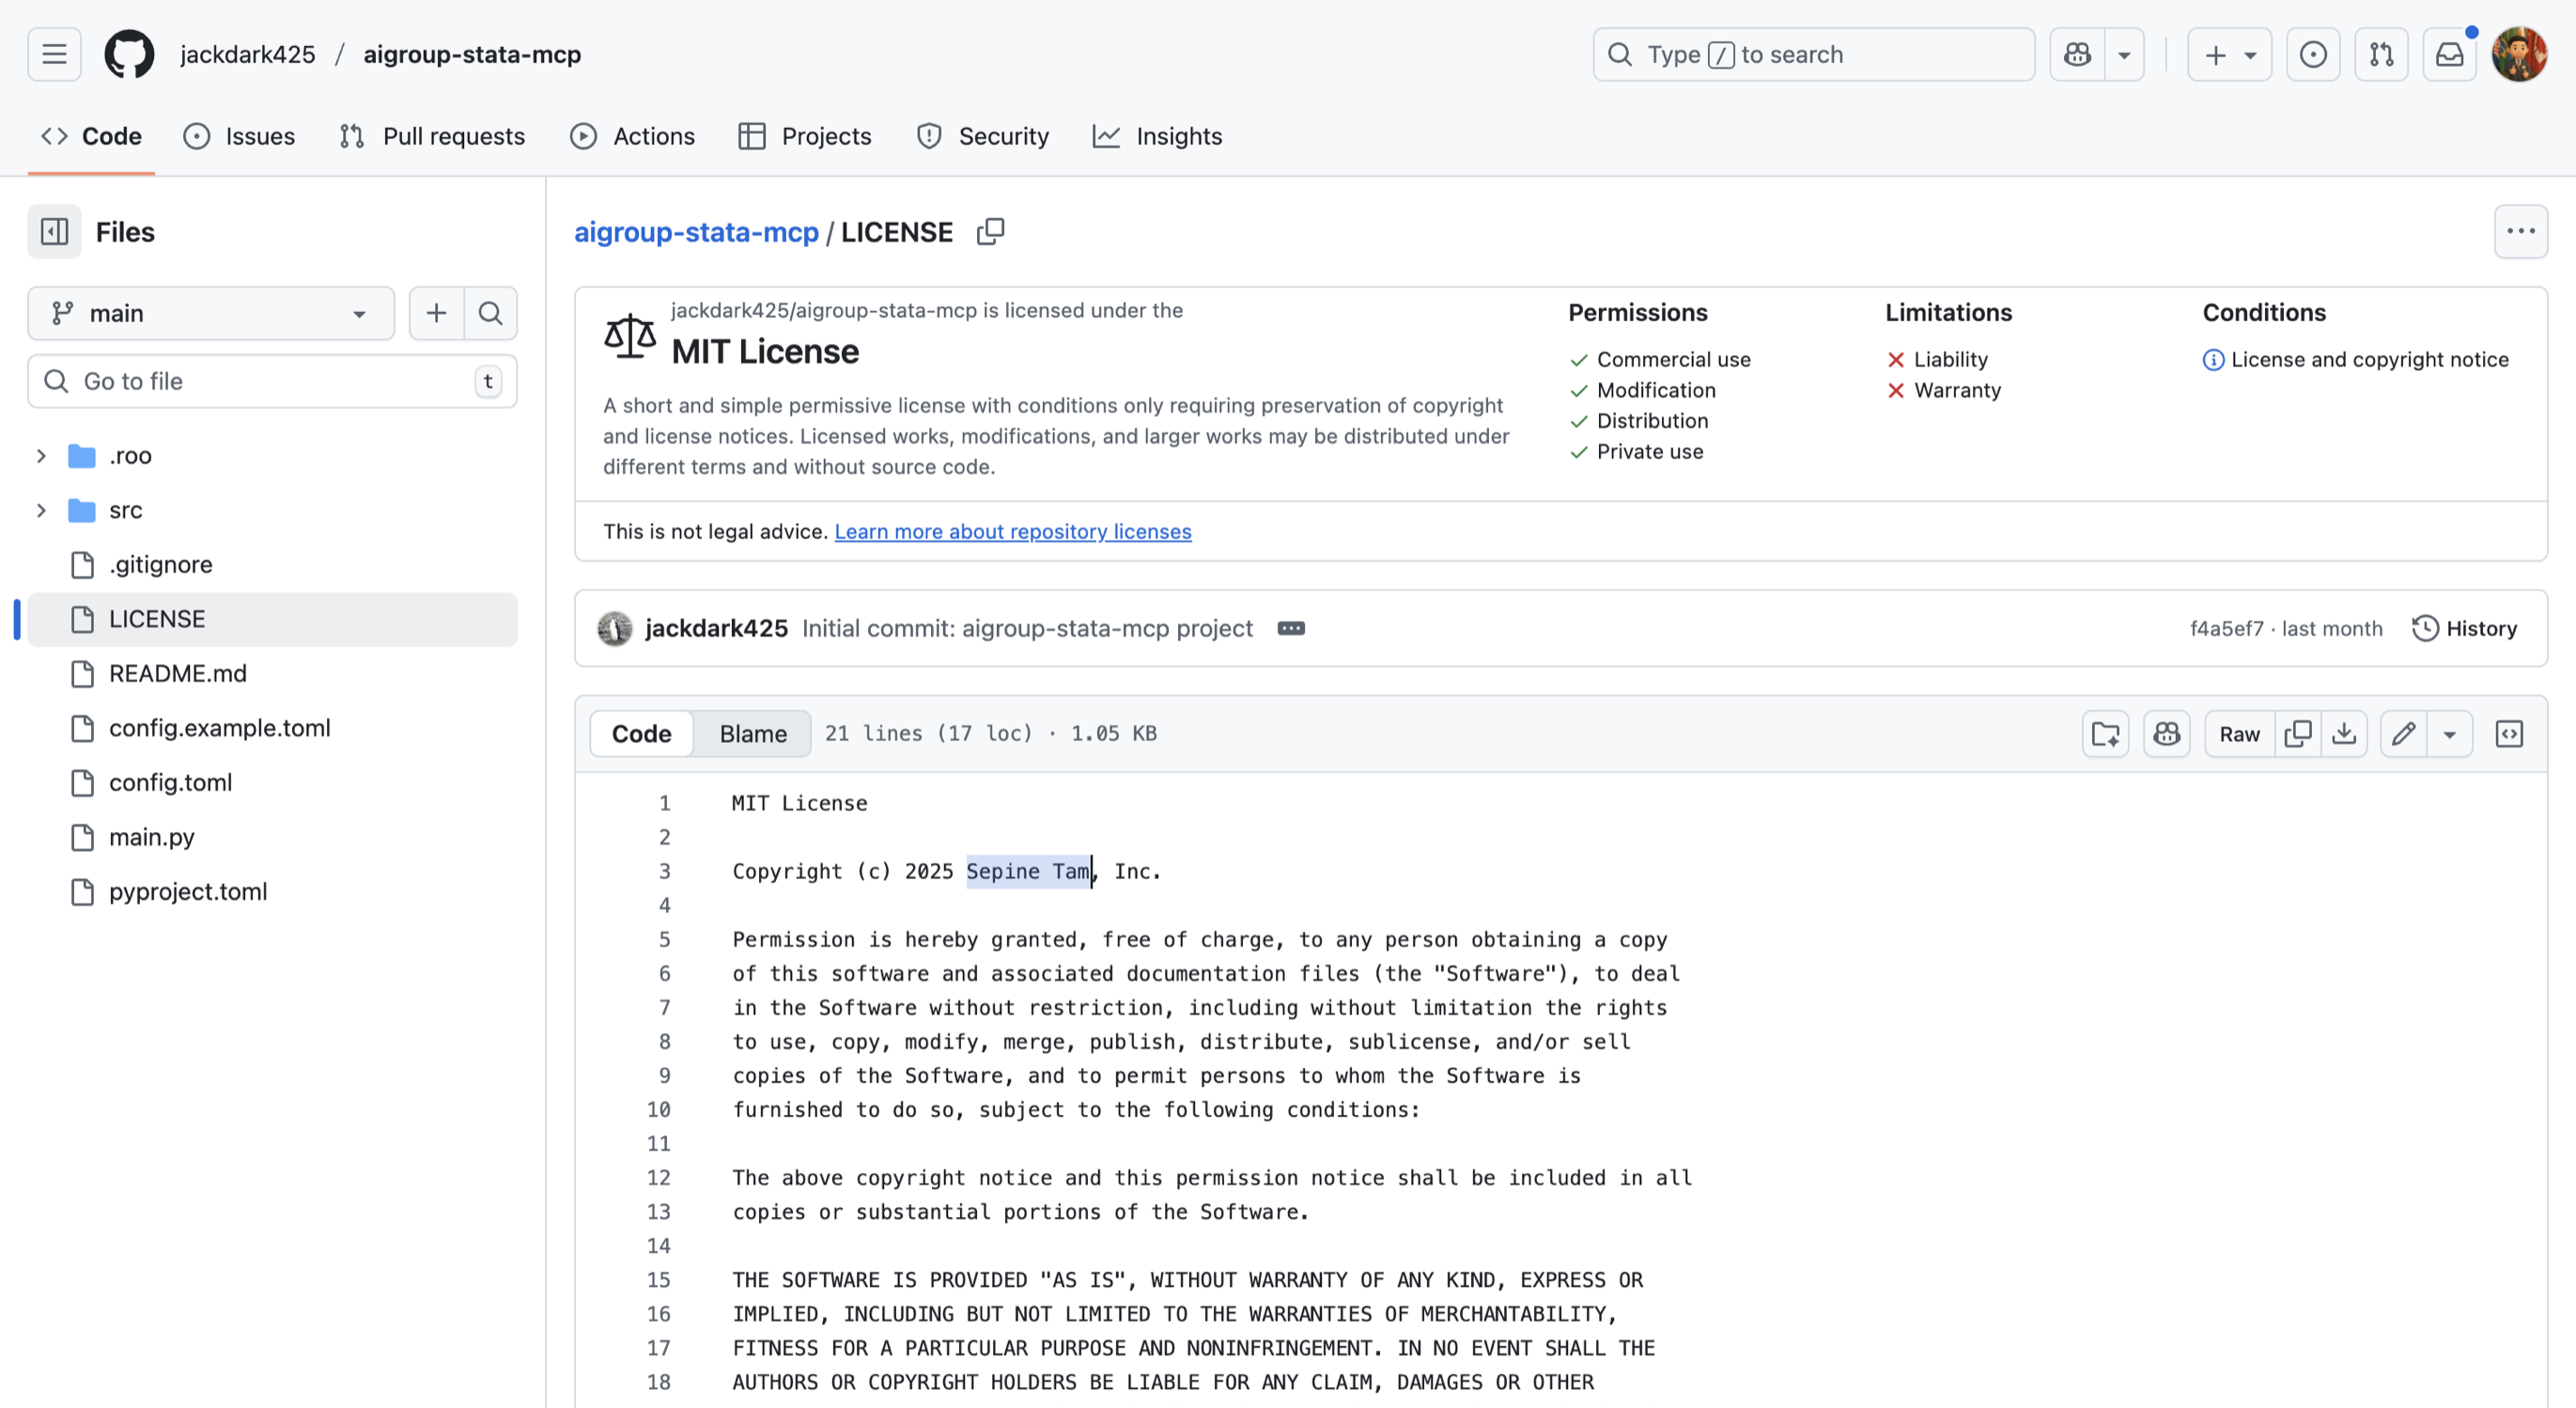Add file with plus button beside branch
Image resolution: width=2576 pixels, height=1408 pixels.
[x=436, y=314]
